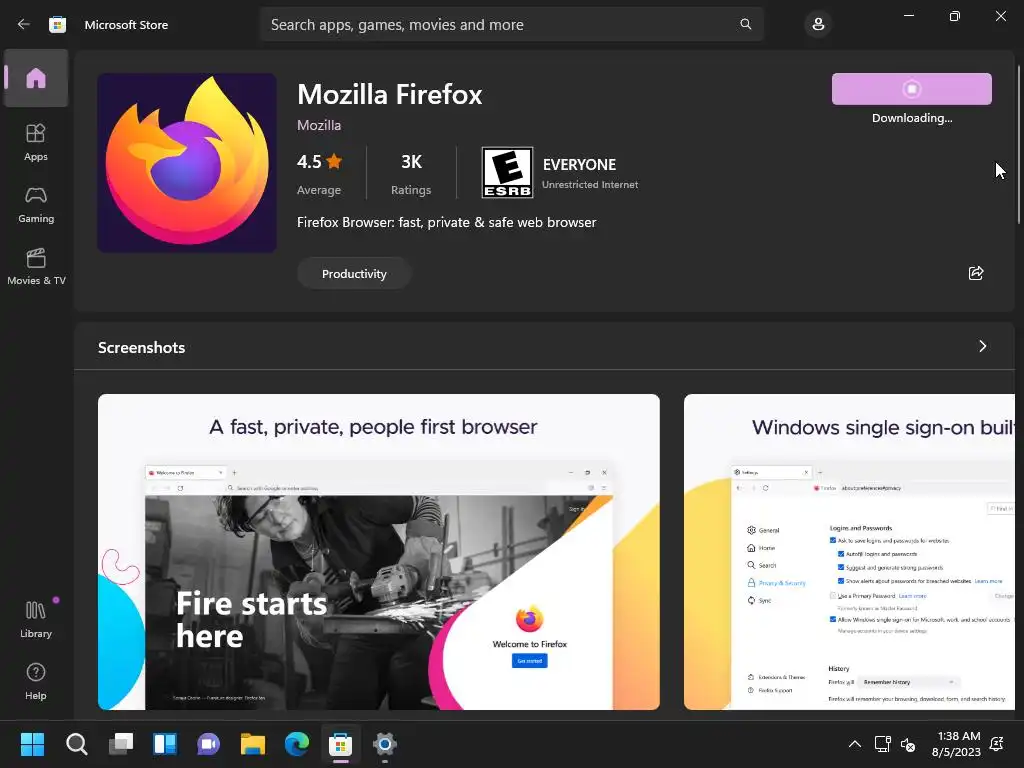Image resolution: width=1024 pixels, height=768 pixels.
Task: Click the Mozilla publisher link
Action: tap(319, 125)
